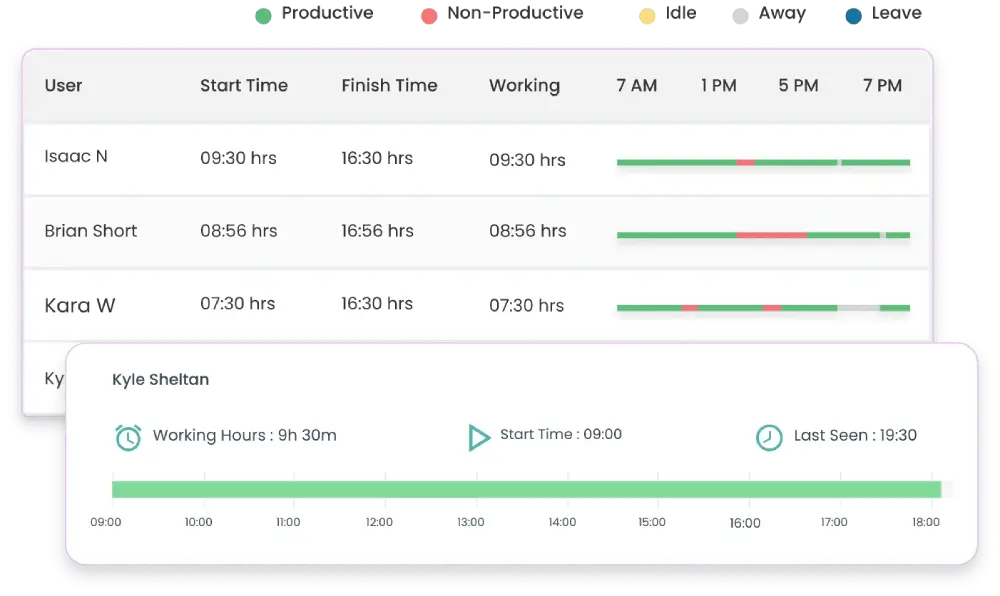This screenshot has width=1000, height=596.
Task: Click Brian Short's user name
Action: click(x=90, y=231)
